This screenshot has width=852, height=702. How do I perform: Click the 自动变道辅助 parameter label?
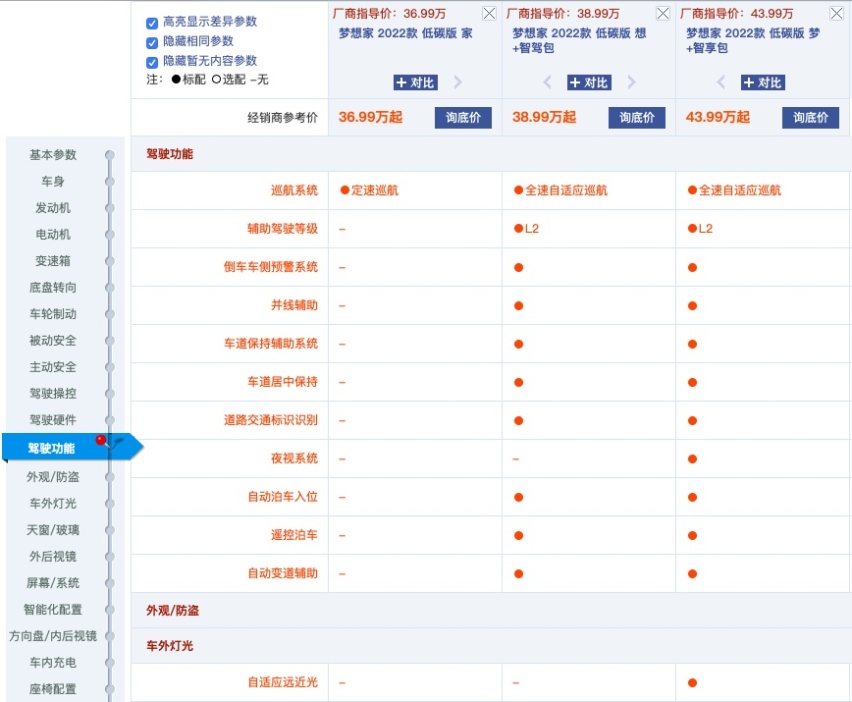[x=283, y=574]
